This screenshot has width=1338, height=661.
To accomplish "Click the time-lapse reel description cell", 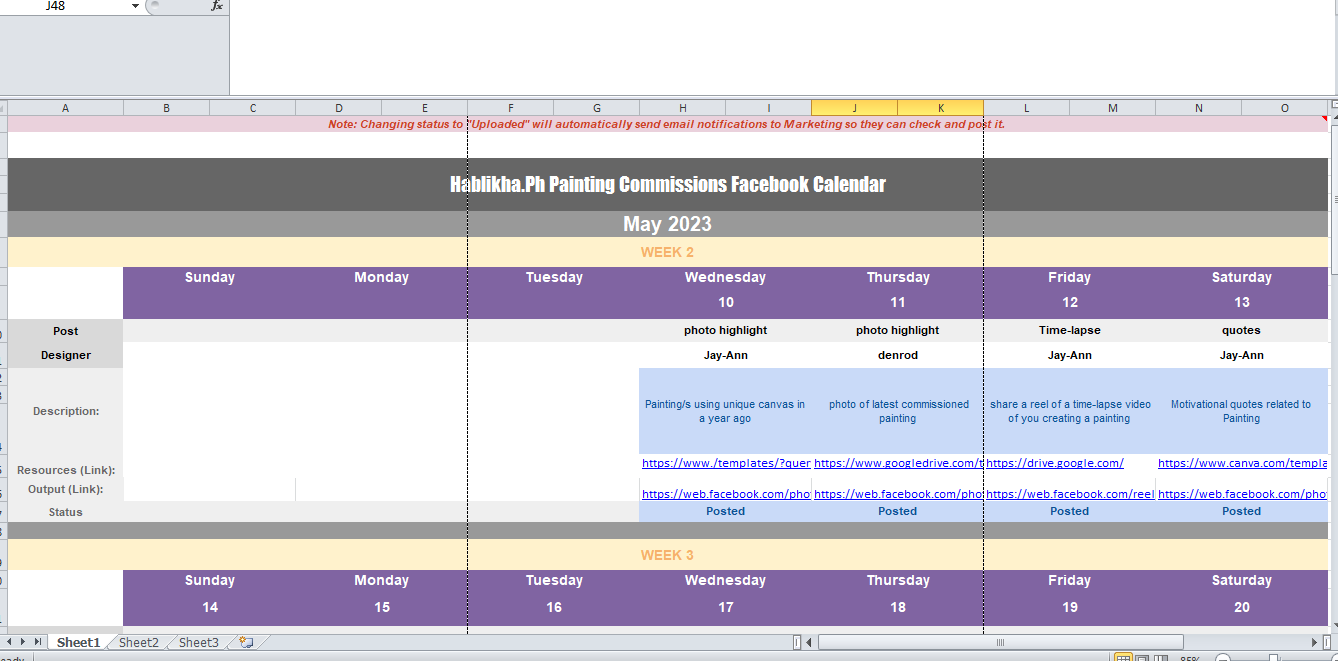I will coord(1070,411).
